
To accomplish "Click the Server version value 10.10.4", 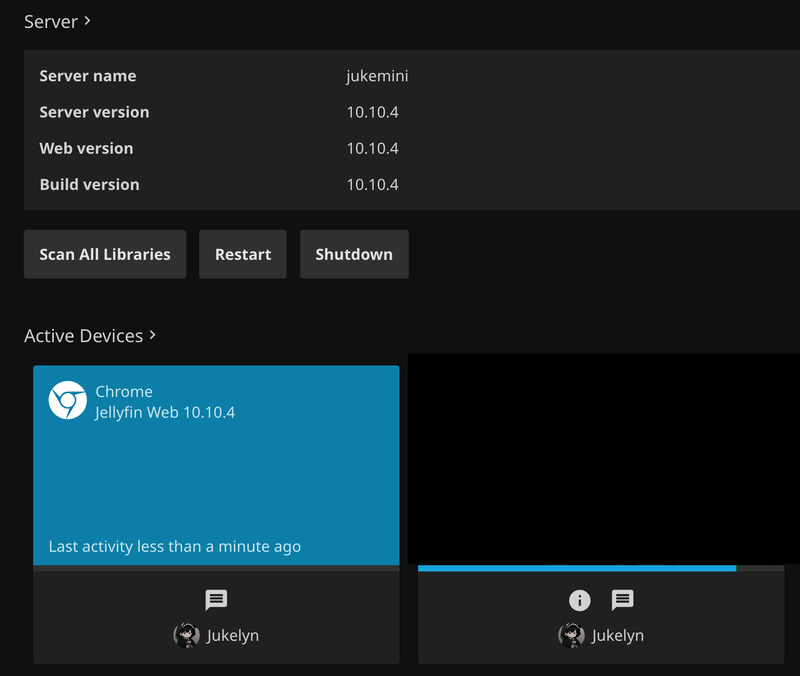I will click(x=372, y=112).
